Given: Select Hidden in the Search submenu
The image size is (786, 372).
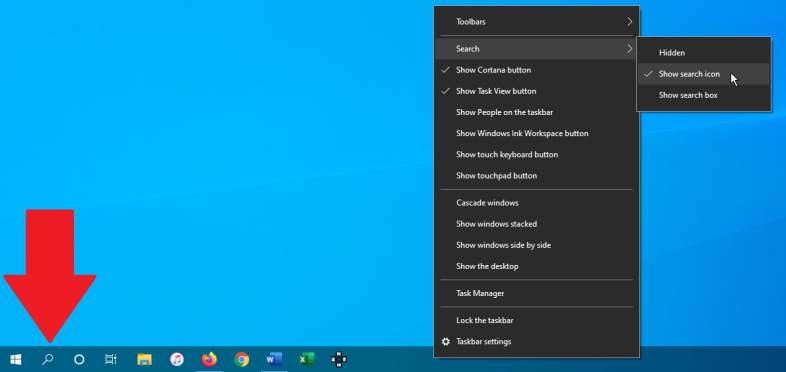Looking at the screenshot, I should (704, 53).
